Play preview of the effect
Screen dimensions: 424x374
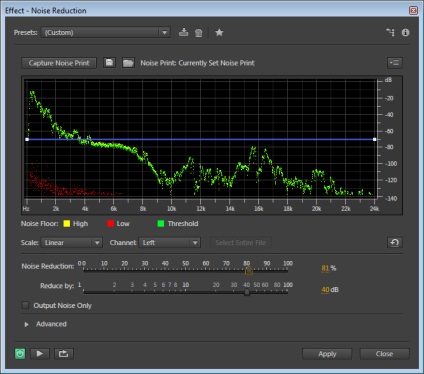point(40,354)
